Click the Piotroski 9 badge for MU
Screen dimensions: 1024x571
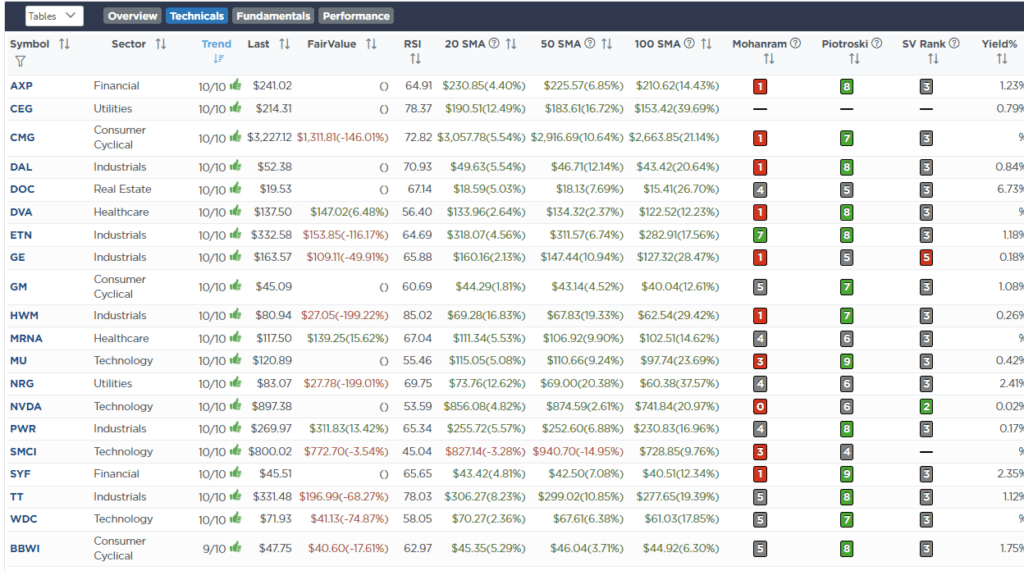846,361
